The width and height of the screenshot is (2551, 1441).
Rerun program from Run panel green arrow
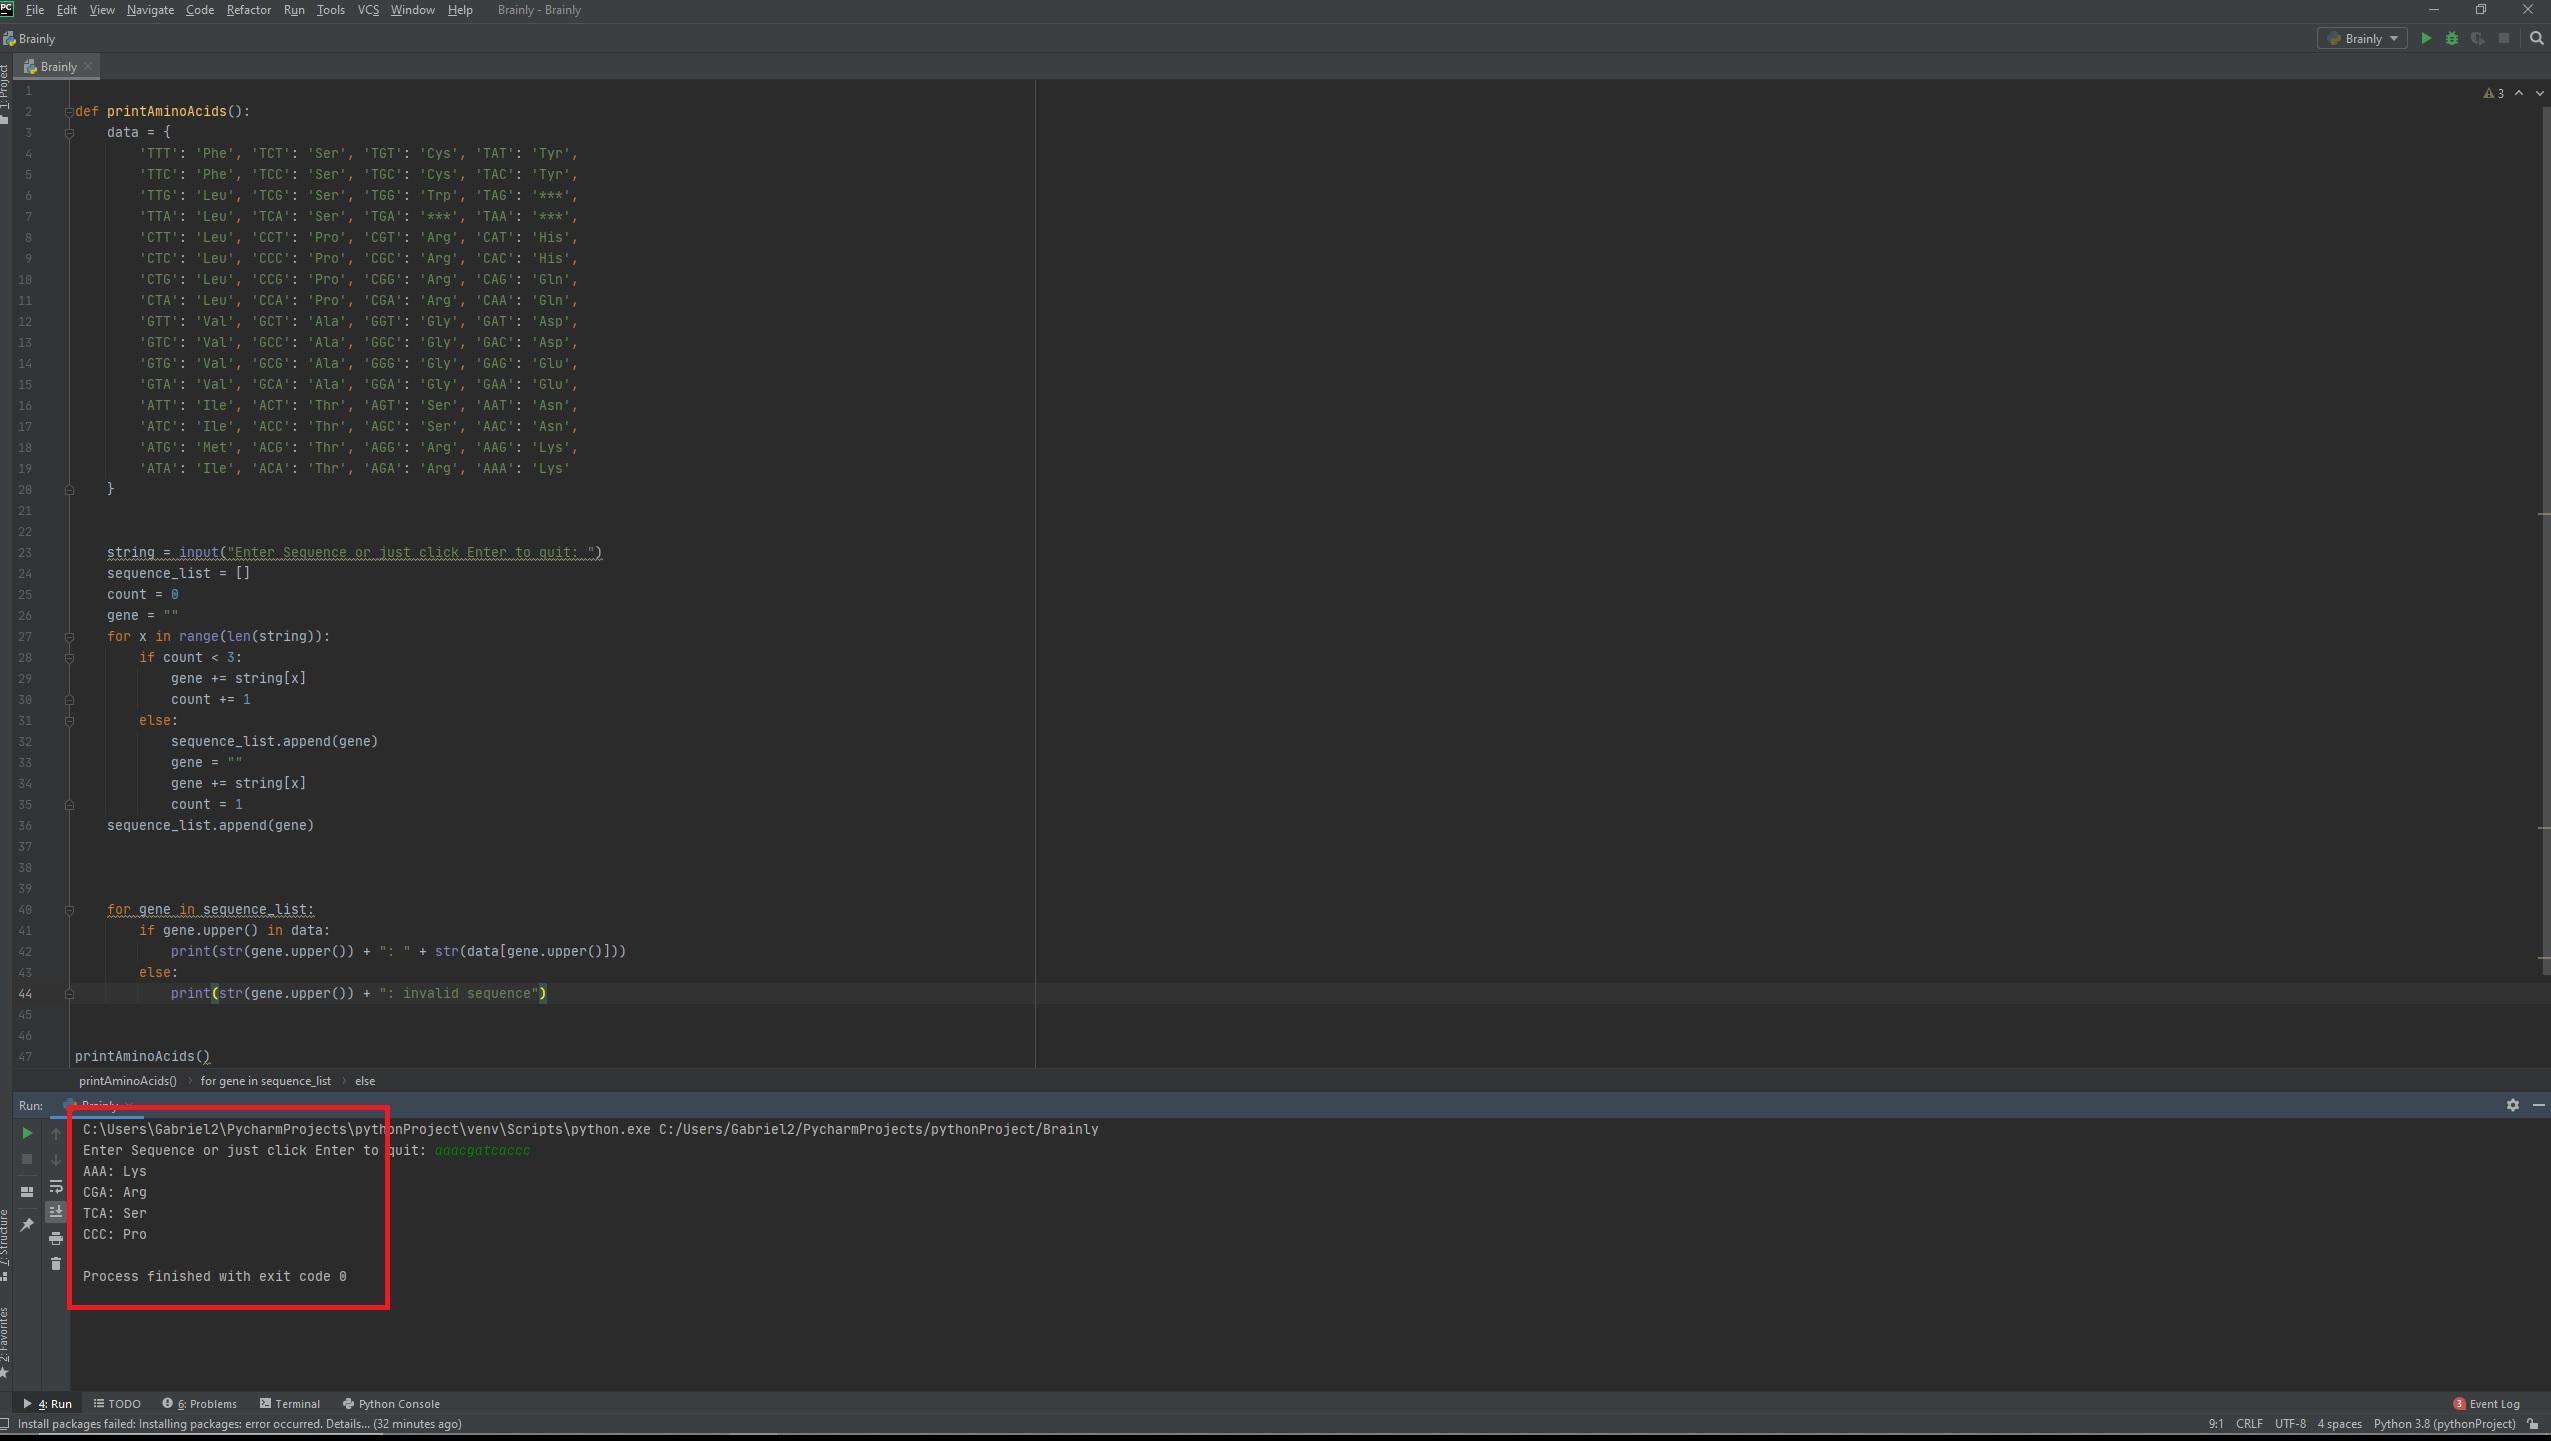point(27,1133)
